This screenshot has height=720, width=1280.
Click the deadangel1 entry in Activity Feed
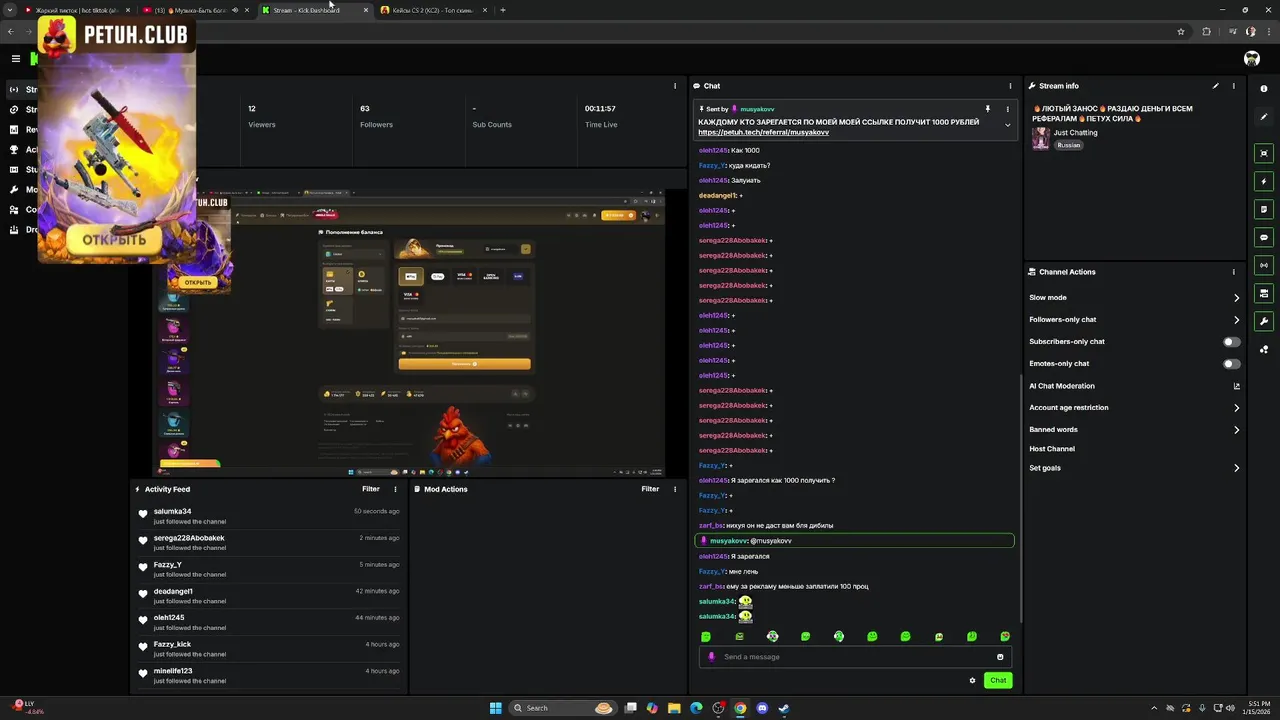pyautogui.click(x=269, y=596)
